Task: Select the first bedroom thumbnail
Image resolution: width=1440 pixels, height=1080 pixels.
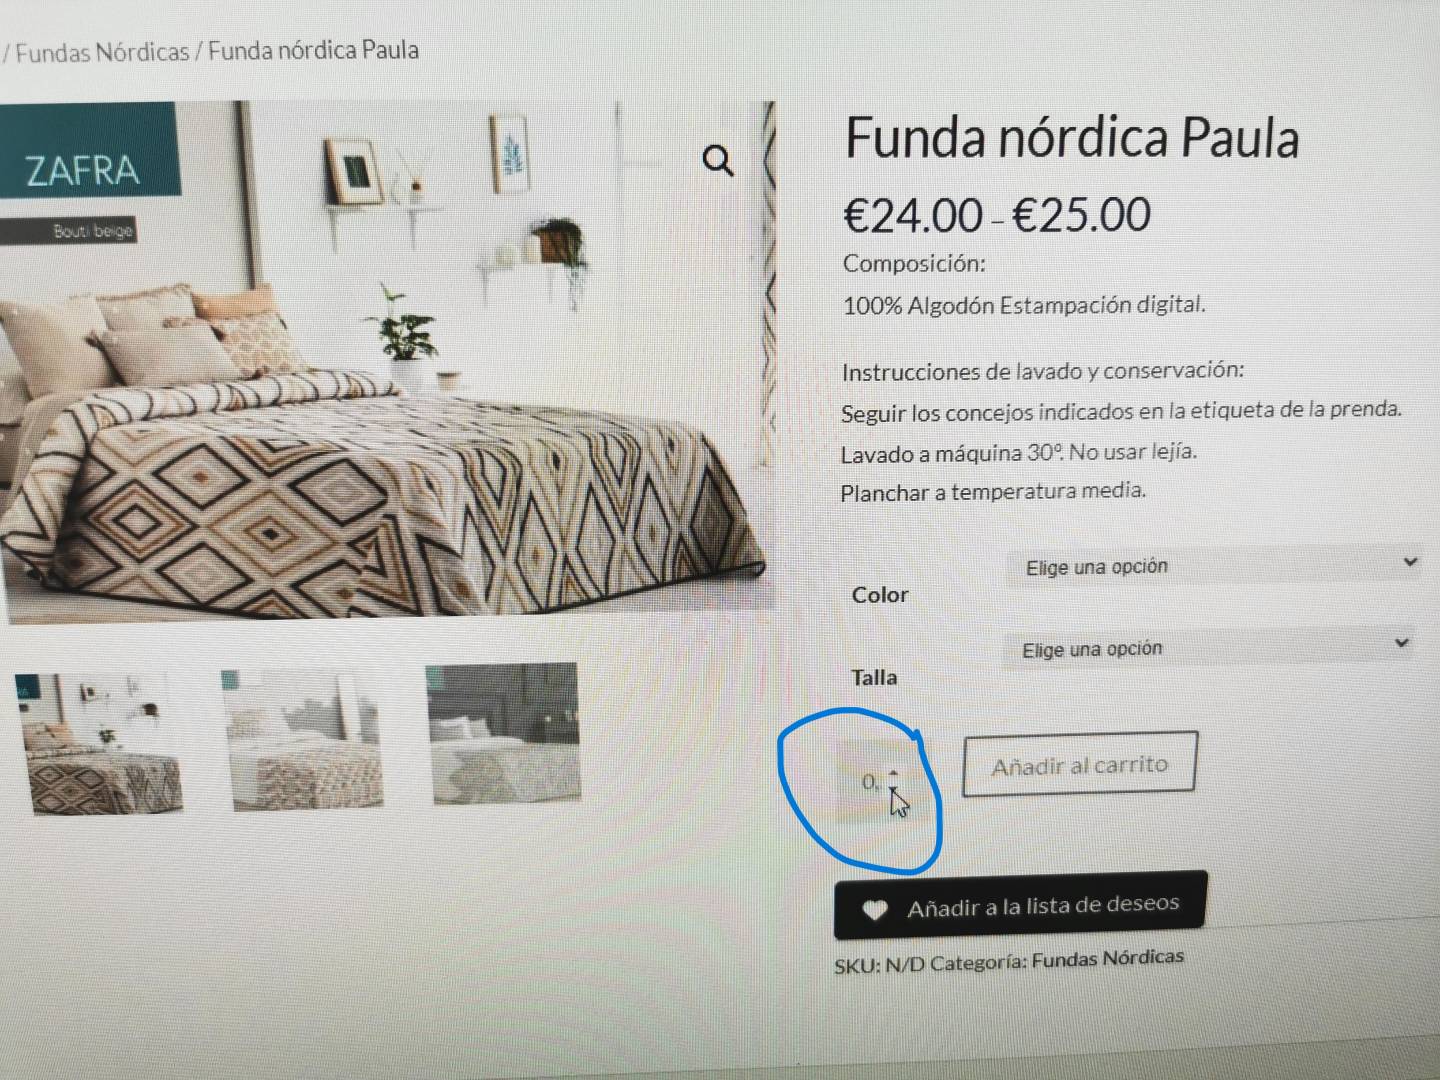Action: [100, 744]
